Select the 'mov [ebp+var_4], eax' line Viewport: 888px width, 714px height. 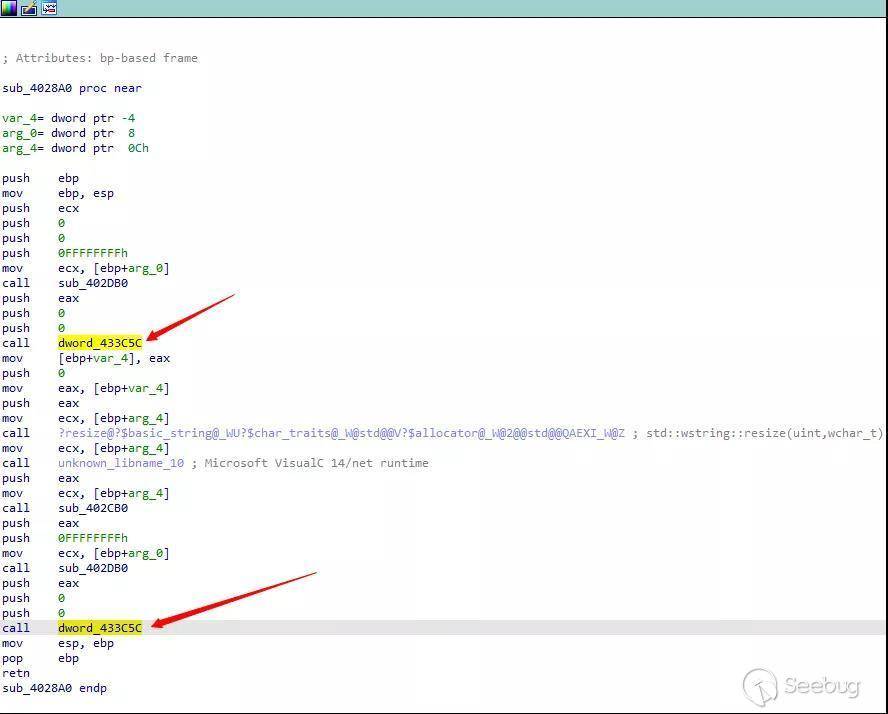pyautogui.click(x=86, y=358)
